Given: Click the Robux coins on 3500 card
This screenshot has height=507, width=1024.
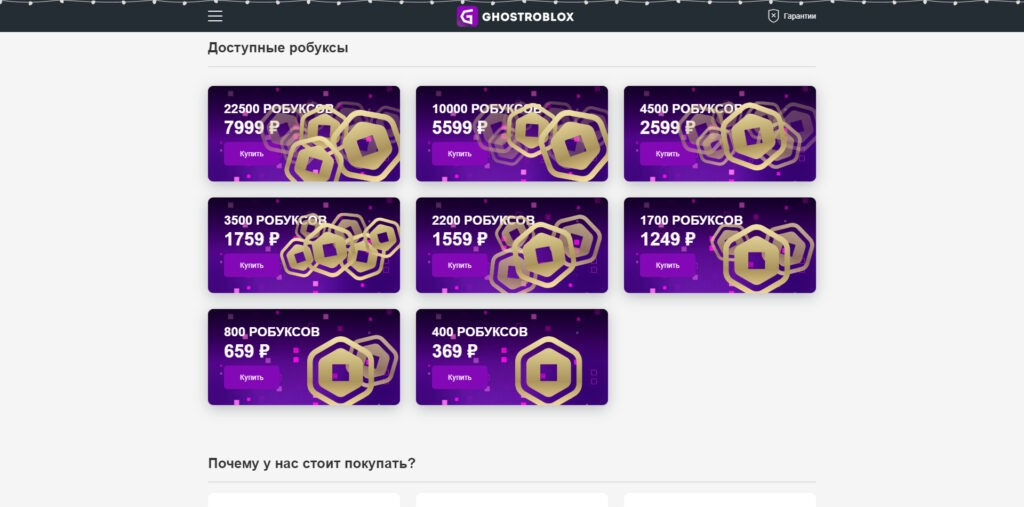Looking at the screenshot, I should pyautogui.click(x=341, y=248).
